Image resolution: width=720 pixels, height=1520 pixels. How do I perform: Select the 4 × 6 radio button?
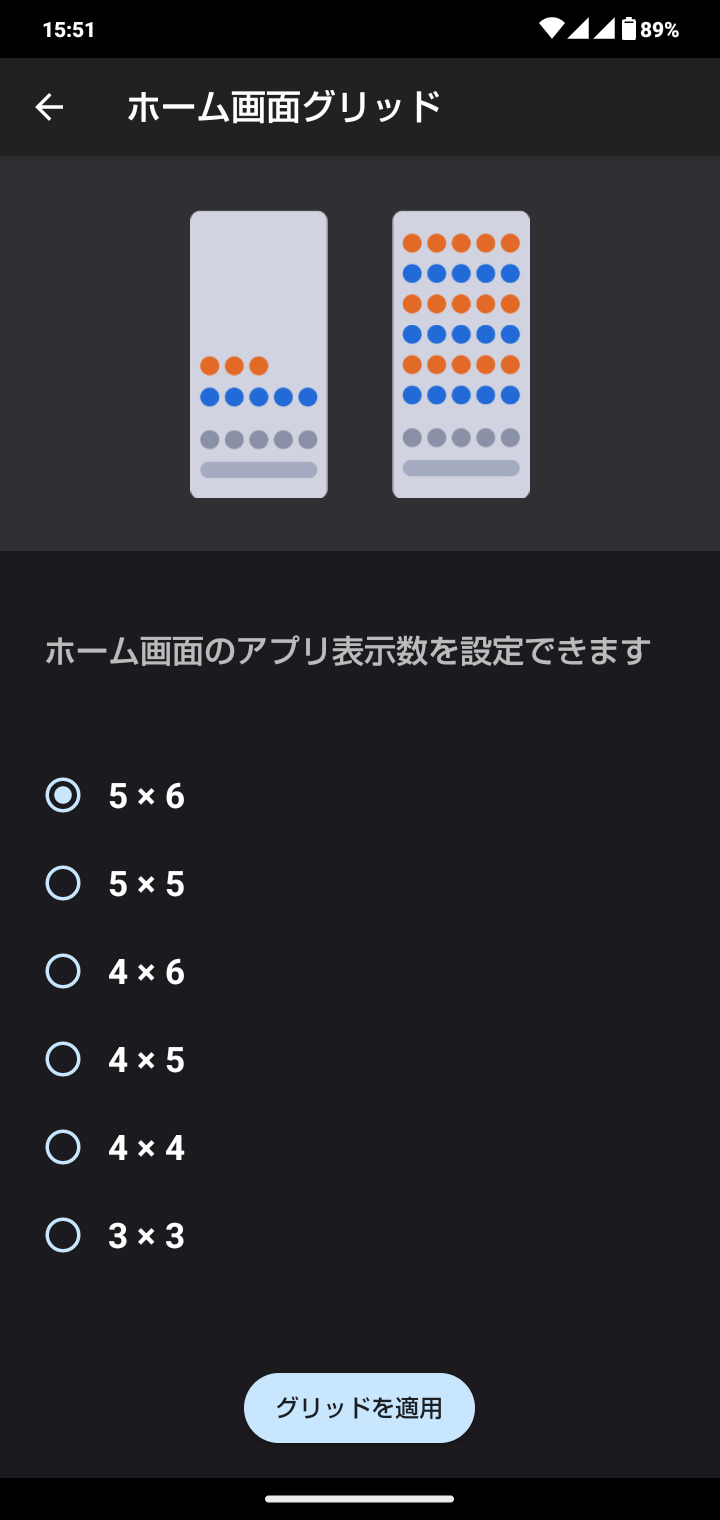click(63, 972)
